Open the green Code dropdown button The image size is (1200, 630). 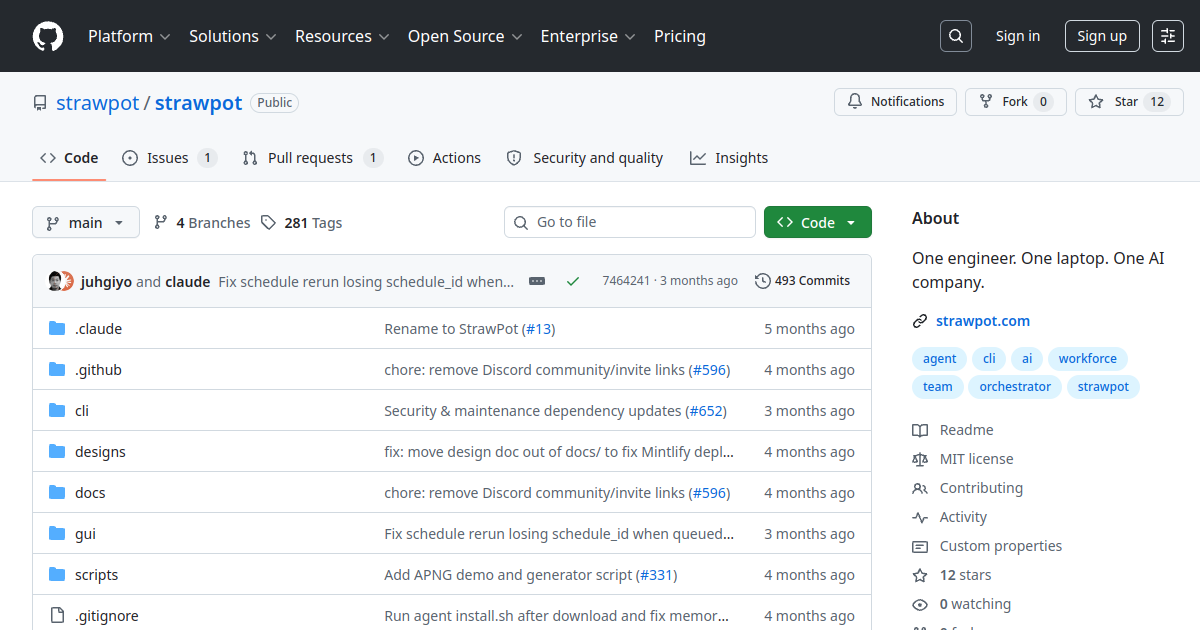(817, 222)
